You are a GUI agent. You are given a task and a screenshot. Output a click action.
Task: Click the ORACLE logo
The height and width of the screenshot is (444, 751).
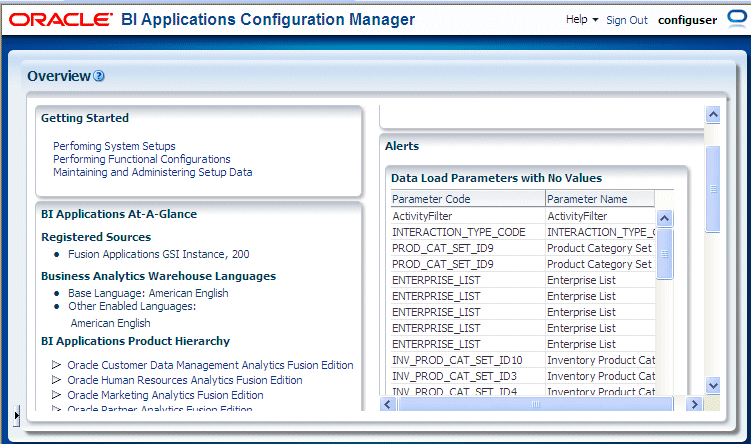tap(61, 20)
